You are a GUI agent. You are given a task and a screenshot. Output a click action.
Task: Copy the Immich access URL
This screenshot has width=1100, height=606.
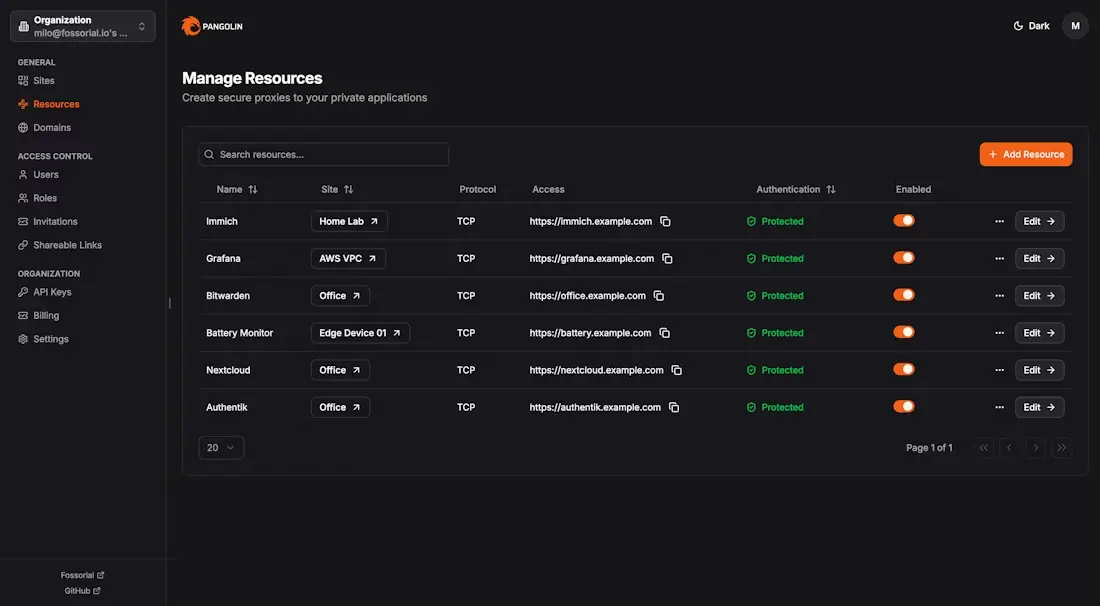tap(666, 221)
